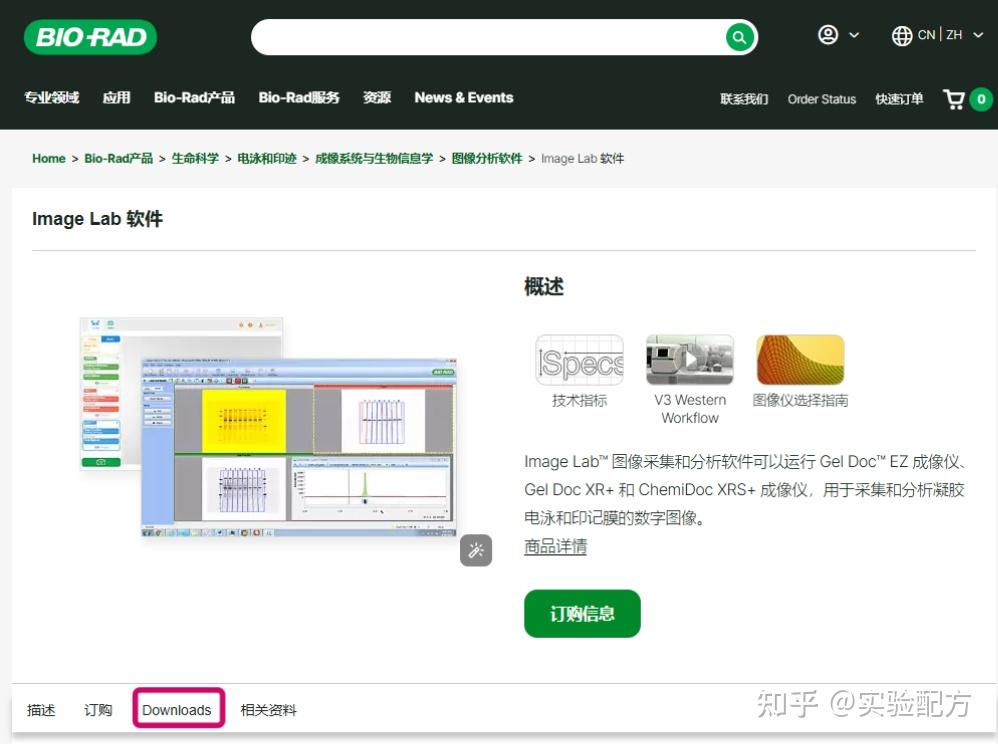Click the 概述 heading

click(x=544, y=286)
